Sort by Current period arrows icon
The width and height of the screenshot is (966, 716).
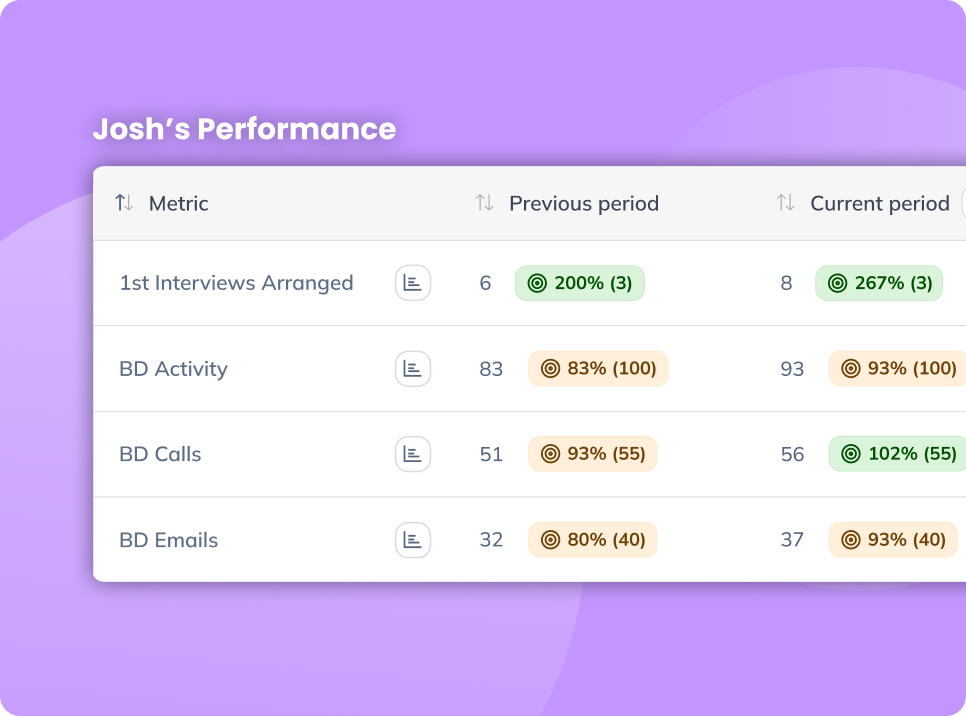785,202
